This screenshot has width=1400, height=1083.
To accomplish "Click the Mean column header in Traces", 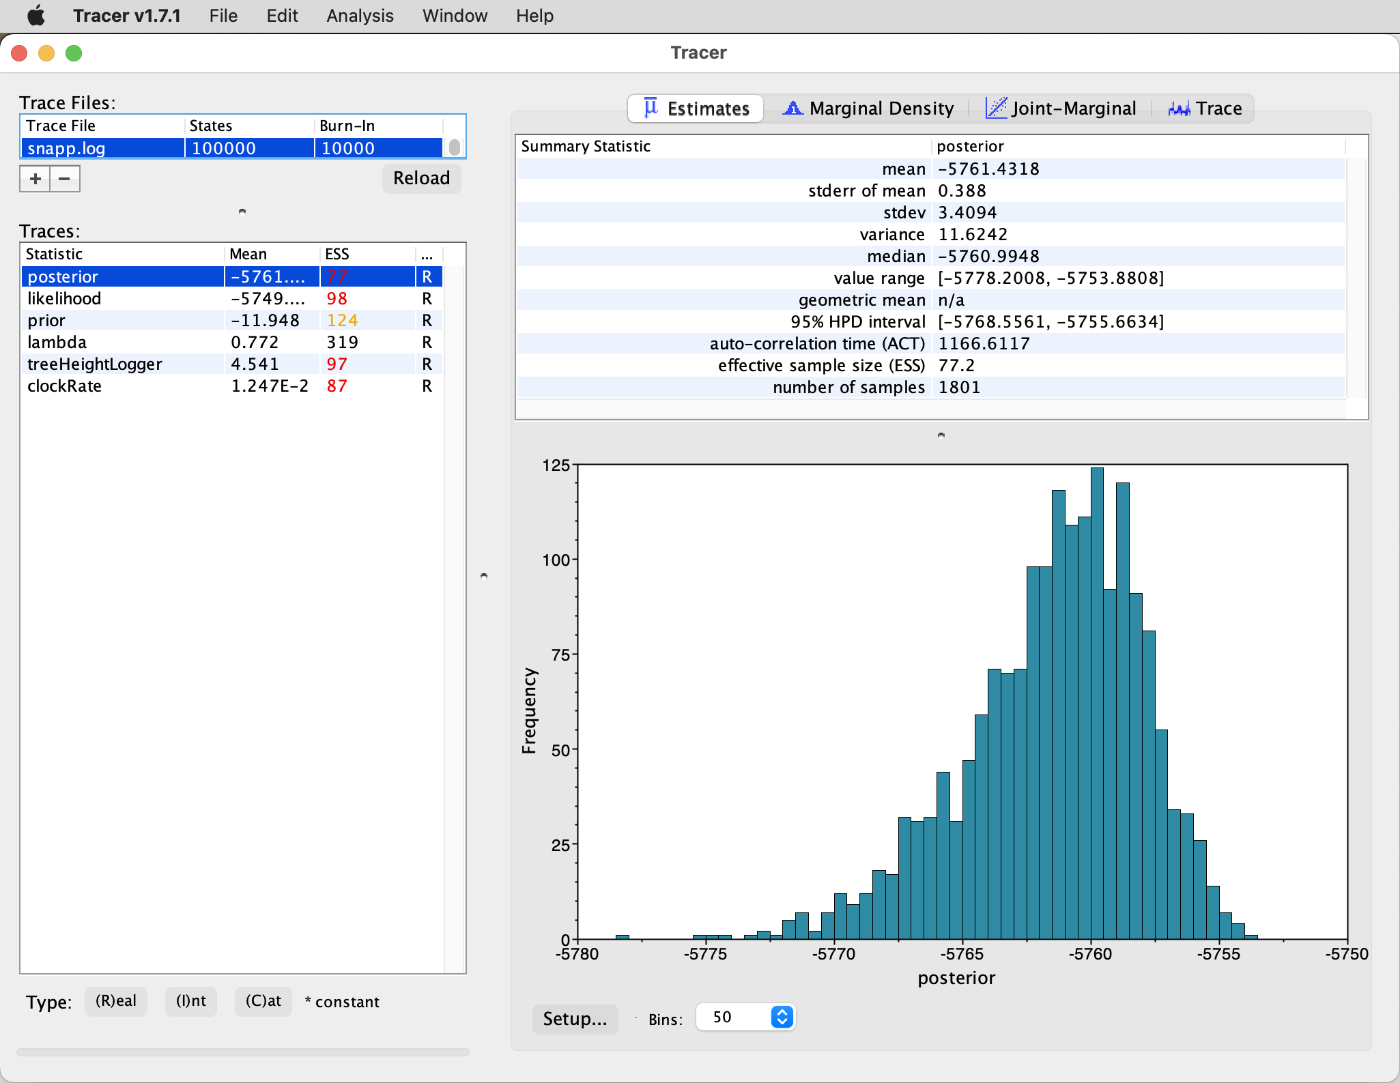I will [x=272, y=254].
